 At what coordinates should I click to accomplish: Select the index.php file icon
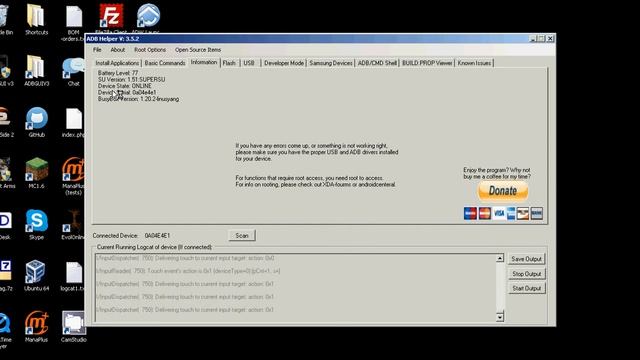74,122
